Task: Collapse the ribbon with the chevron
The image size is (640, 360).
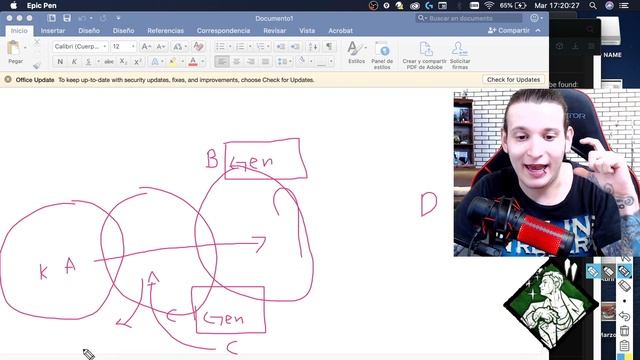Action: [538, 31]
